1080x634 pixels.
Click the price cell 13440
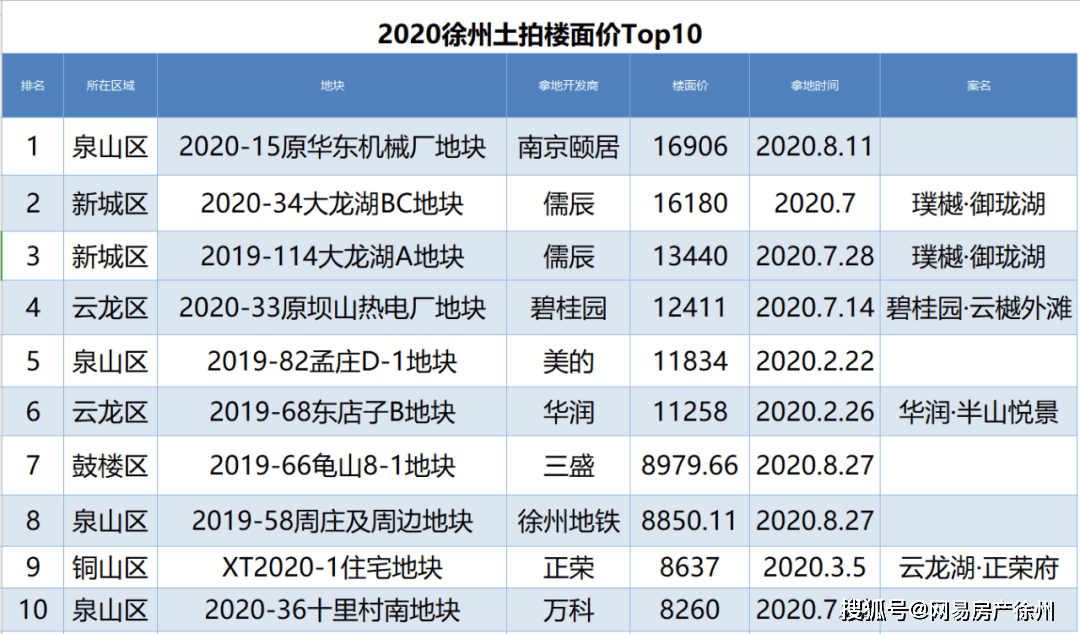coord(689,256)
